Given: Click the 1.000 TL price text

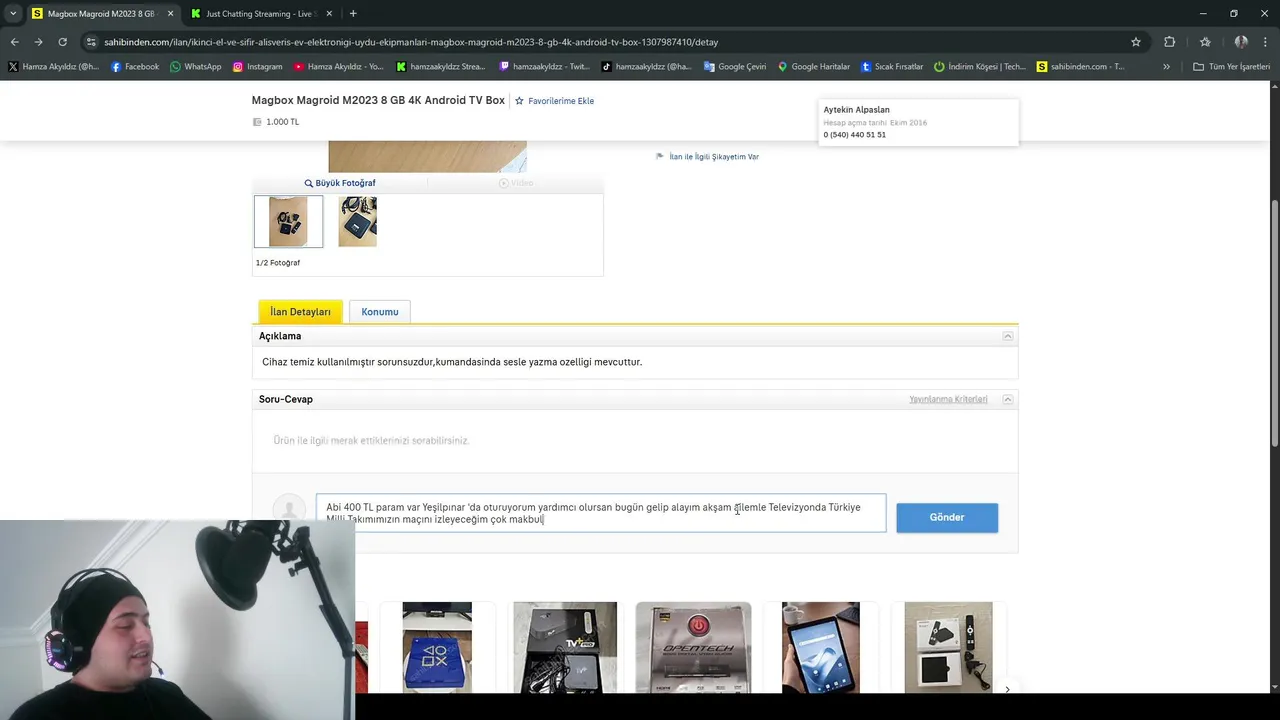Looking at the screenshot, I should click(282, 122).
